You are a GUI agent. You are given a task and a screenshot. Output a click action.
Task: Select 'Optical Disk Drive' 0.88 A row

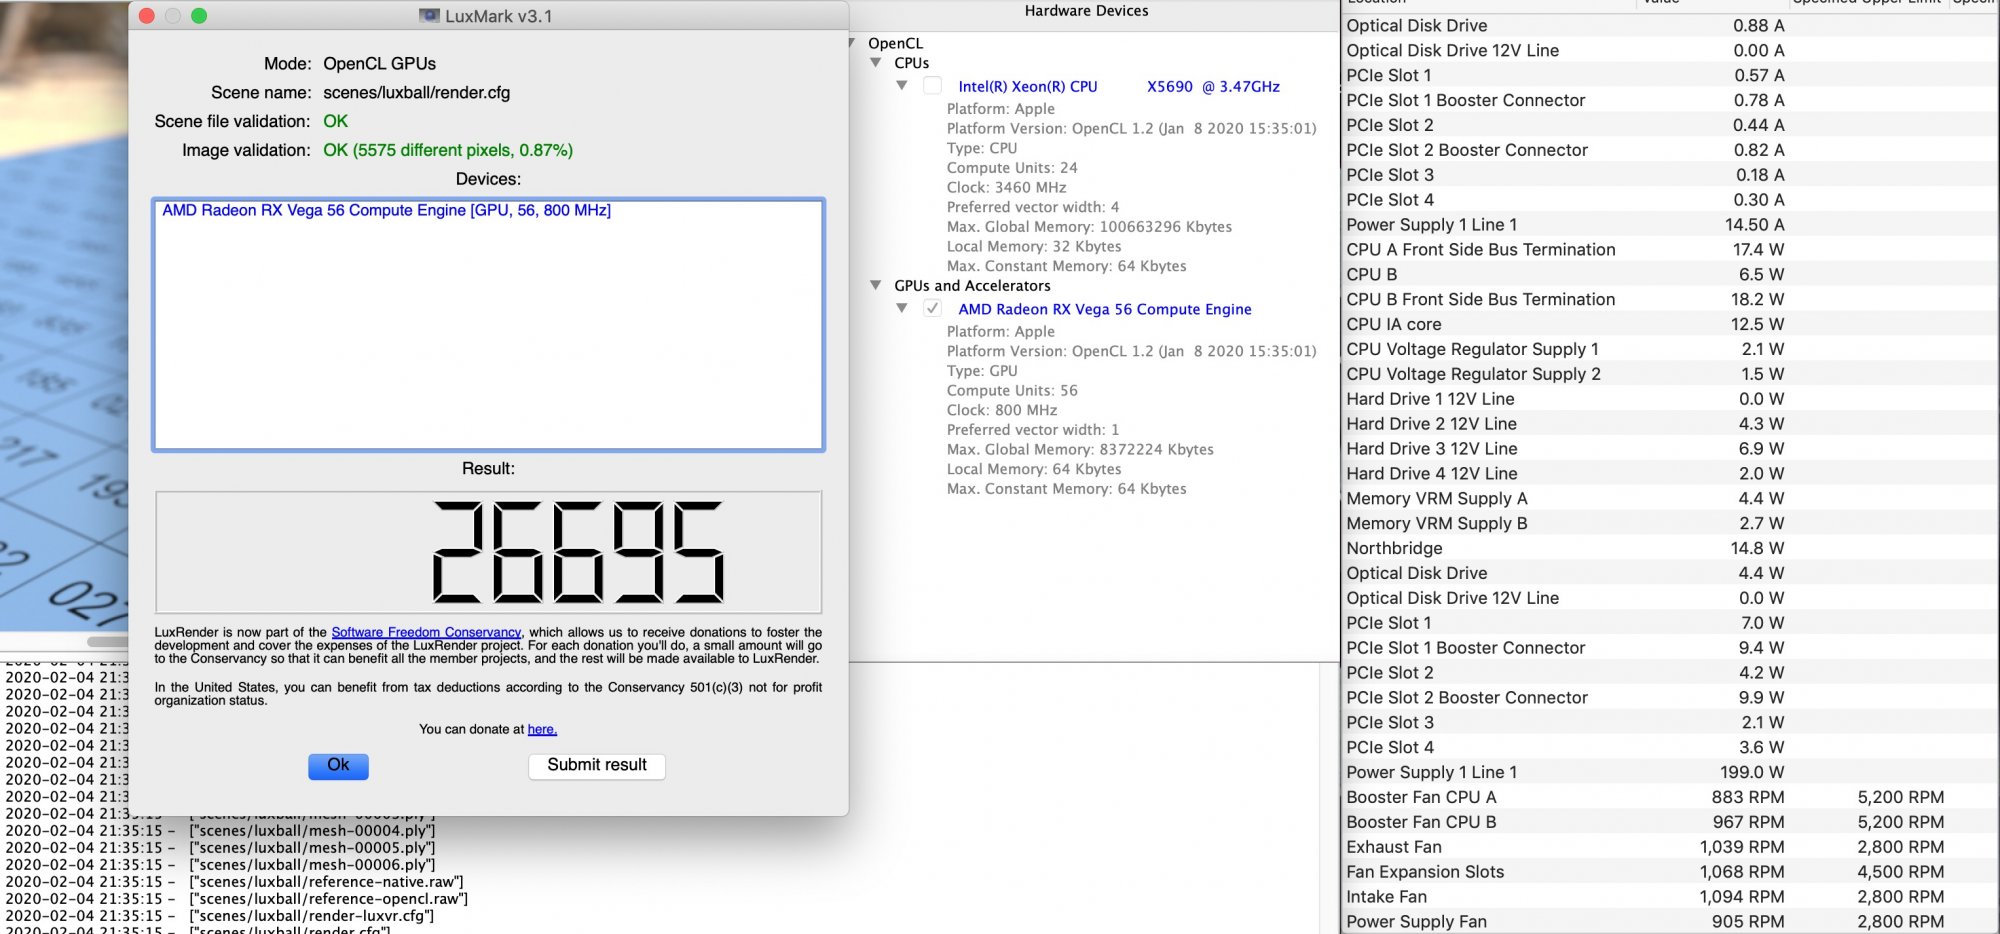click(1668, 26)
